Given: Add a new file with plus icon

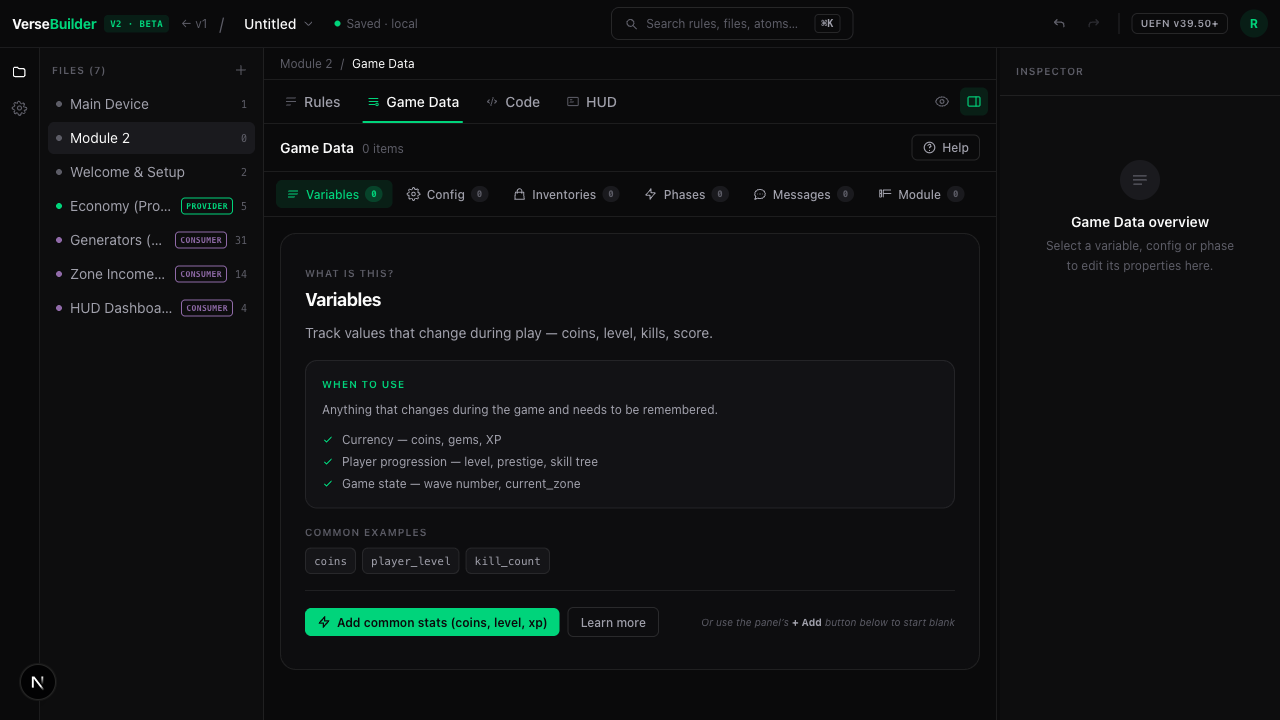Looking at the screenshot, I should pyautogui.click(x=240, y=70).
